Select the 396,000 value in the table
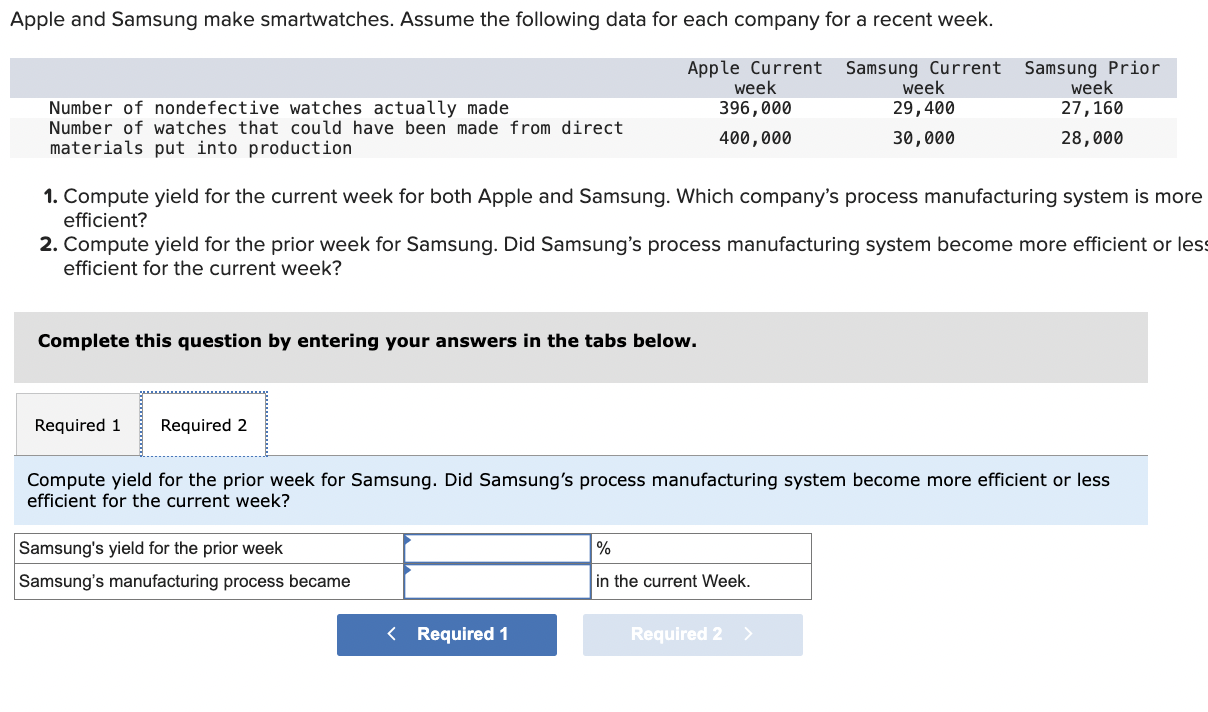This screenshot has height=712, width=1208. 755,108
